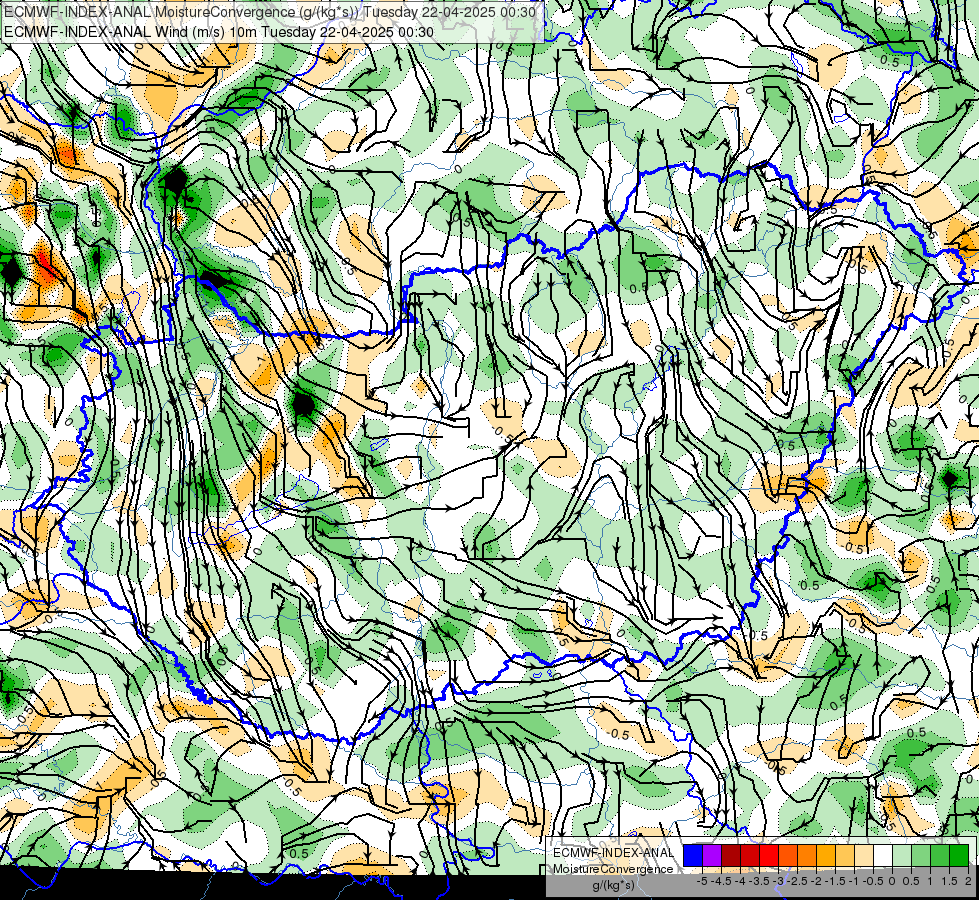
Task: Click the legend scale value -0.5
Action: 873,881
